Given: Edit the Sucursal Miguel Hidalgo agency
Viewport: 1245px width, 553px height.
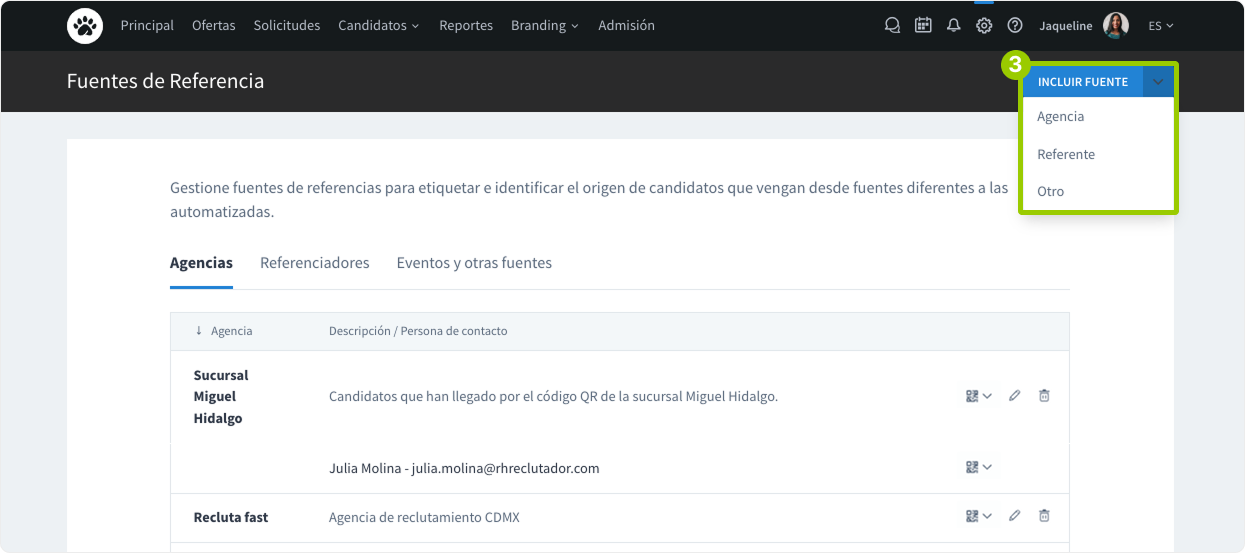Looking at the screenshot, I should pos(1014,396).
